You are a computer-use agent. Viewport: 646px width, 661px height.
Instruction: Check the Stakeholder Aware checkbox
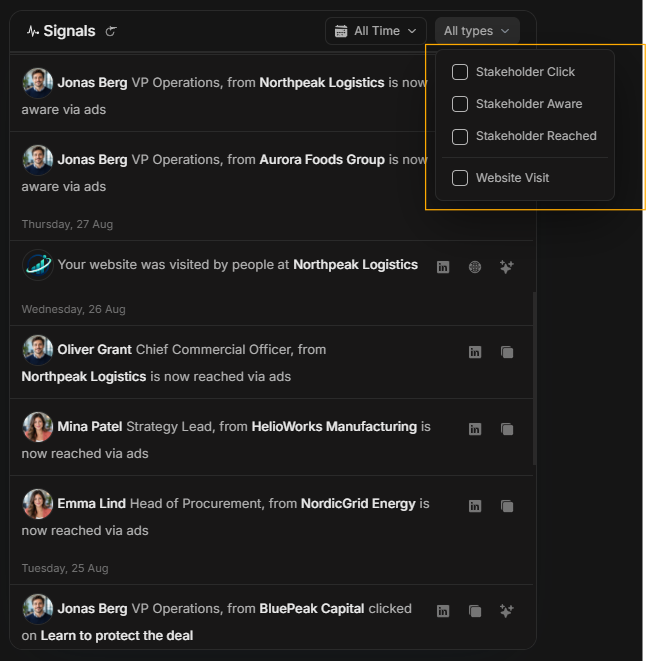[x=460, y=104]
